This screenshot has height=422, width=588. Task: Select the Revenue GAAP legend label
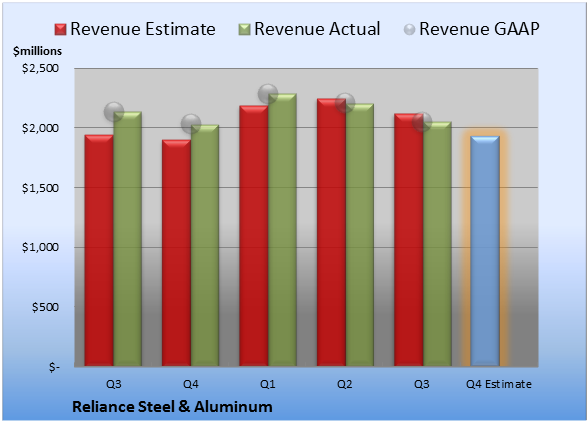[x=479, y=29]
